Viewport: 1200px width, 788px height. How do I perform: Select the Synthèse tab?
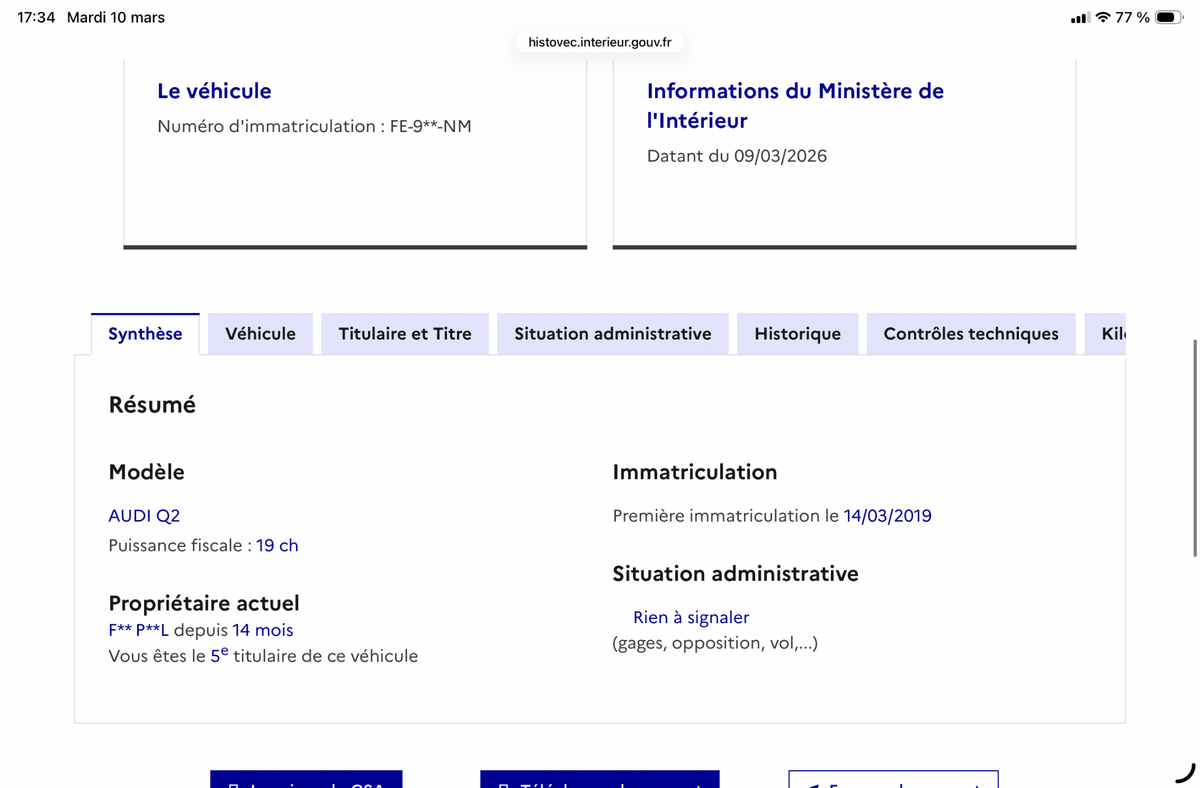[145, 334]
